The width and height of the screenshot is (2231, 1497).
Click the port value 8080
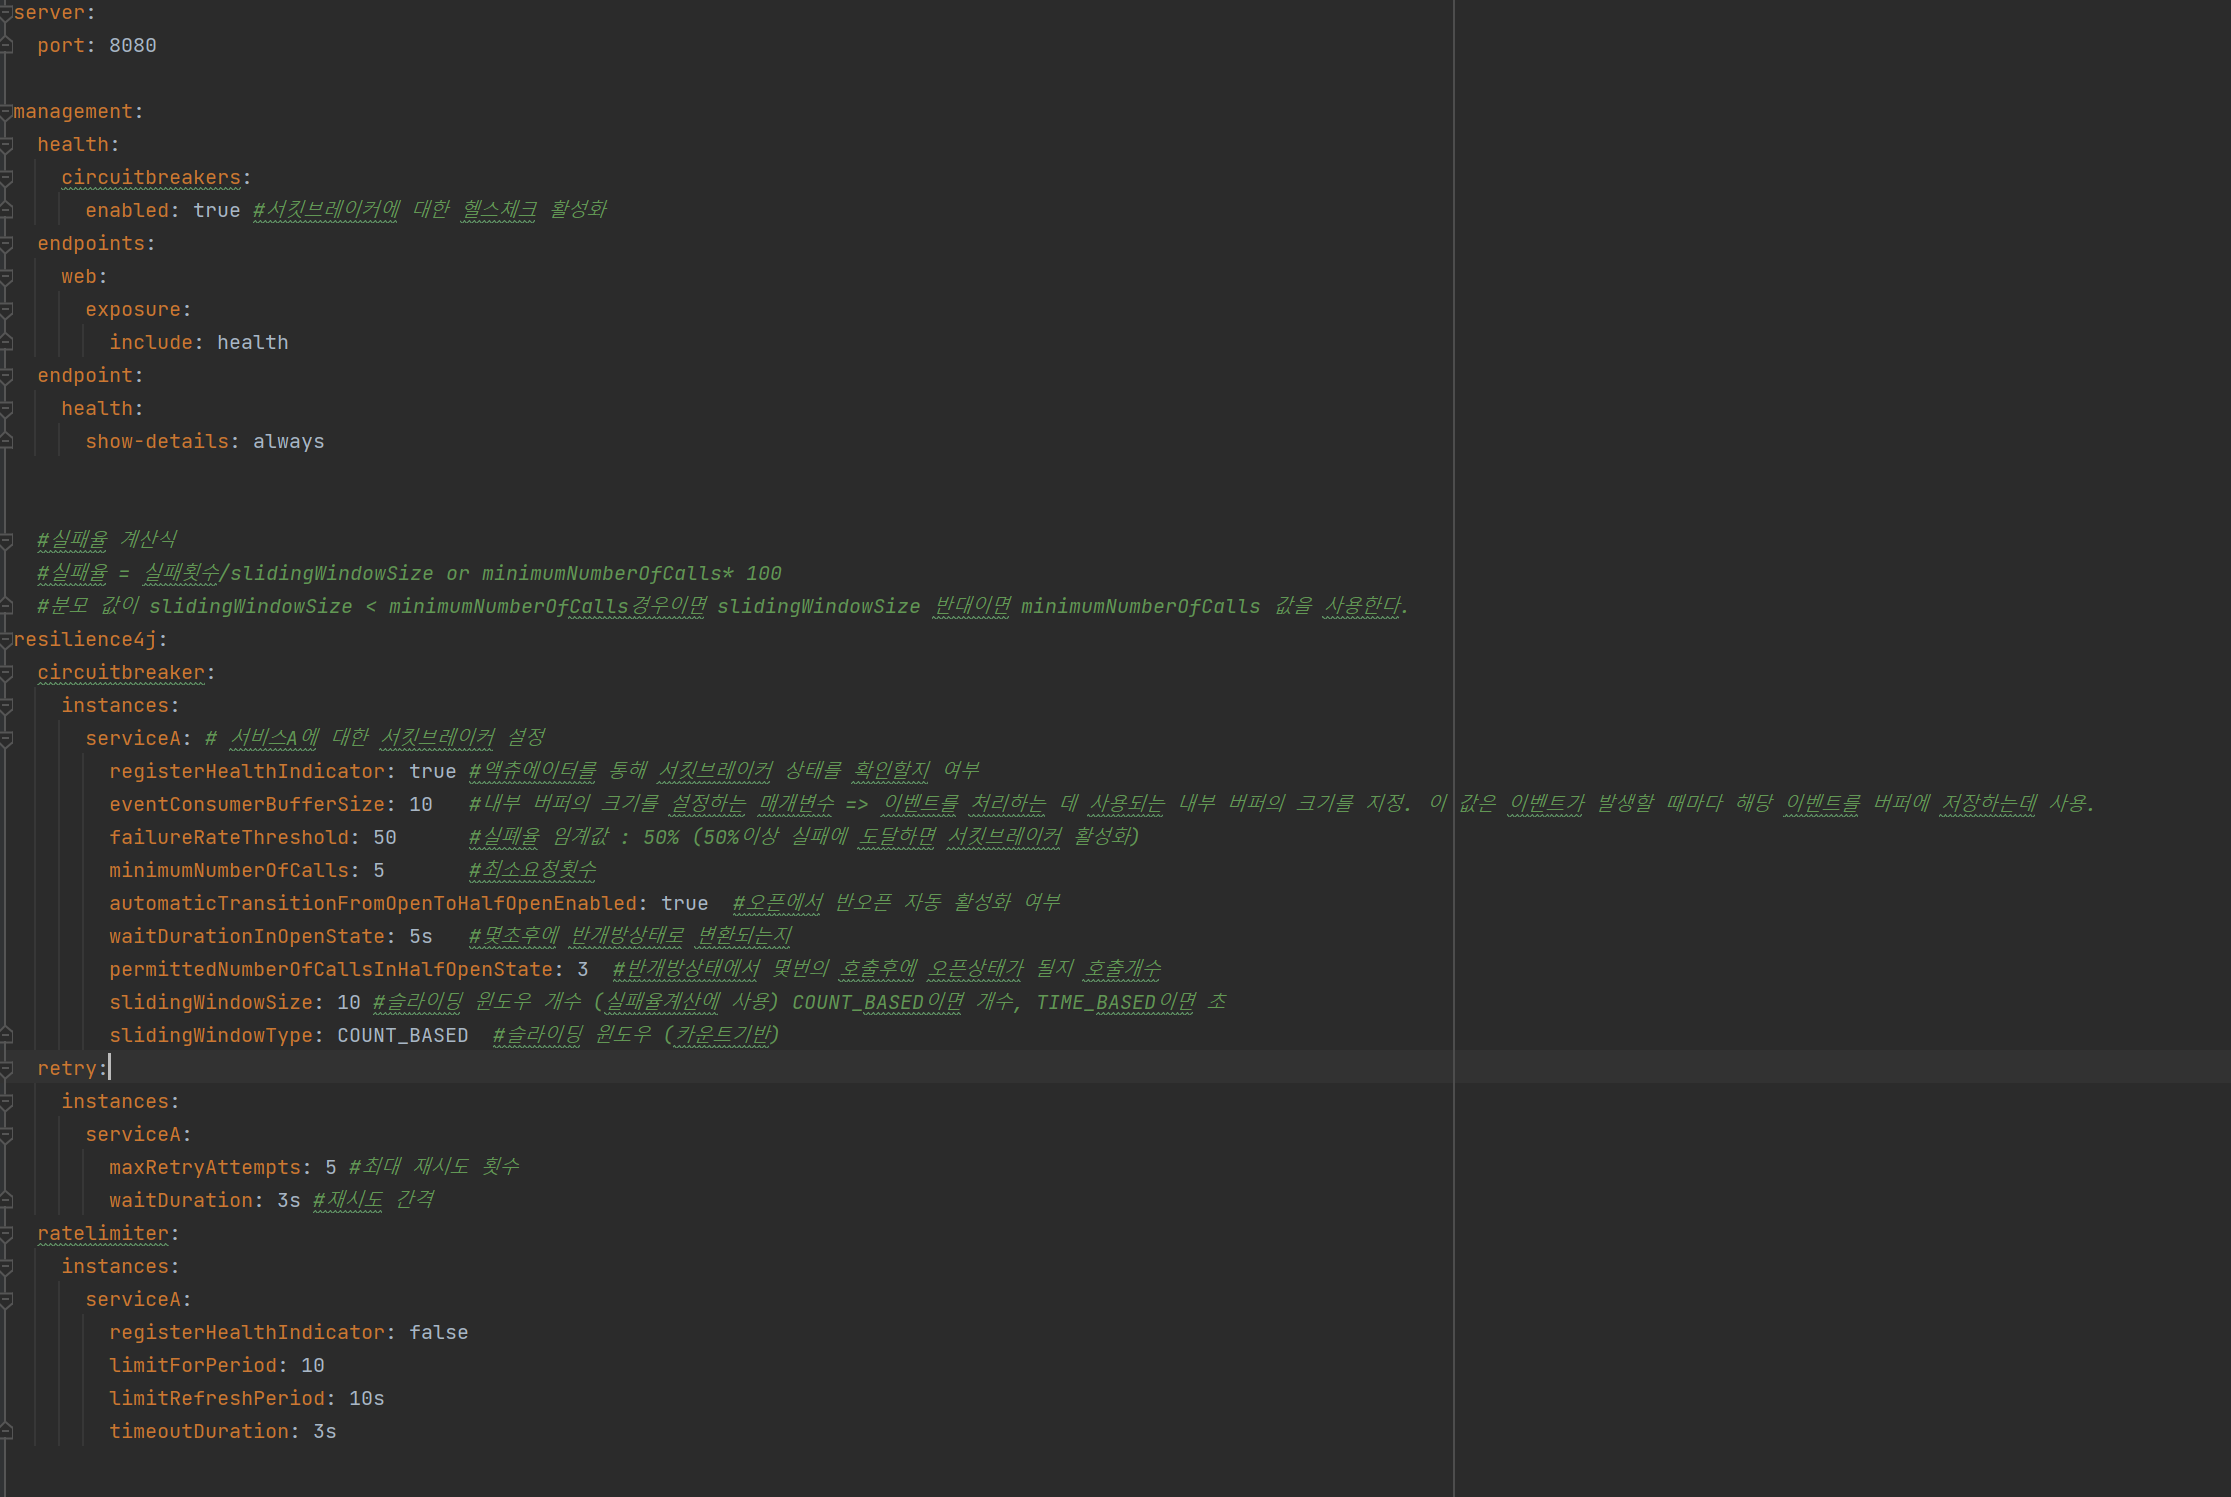132,46
